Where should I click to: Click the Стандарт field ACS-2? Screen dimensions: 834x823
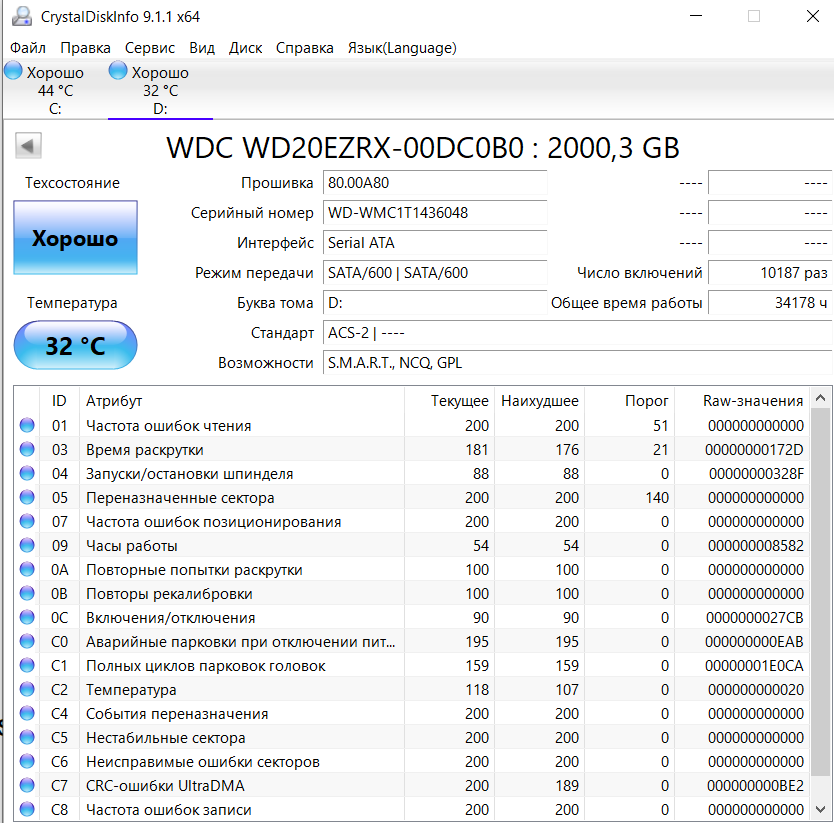(x=578, y=332)
